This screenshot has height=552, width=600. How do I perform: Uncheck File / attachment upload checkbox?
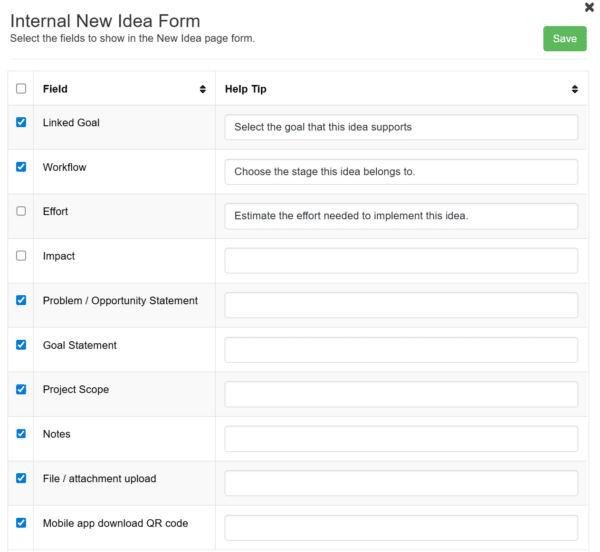(21, 478)
